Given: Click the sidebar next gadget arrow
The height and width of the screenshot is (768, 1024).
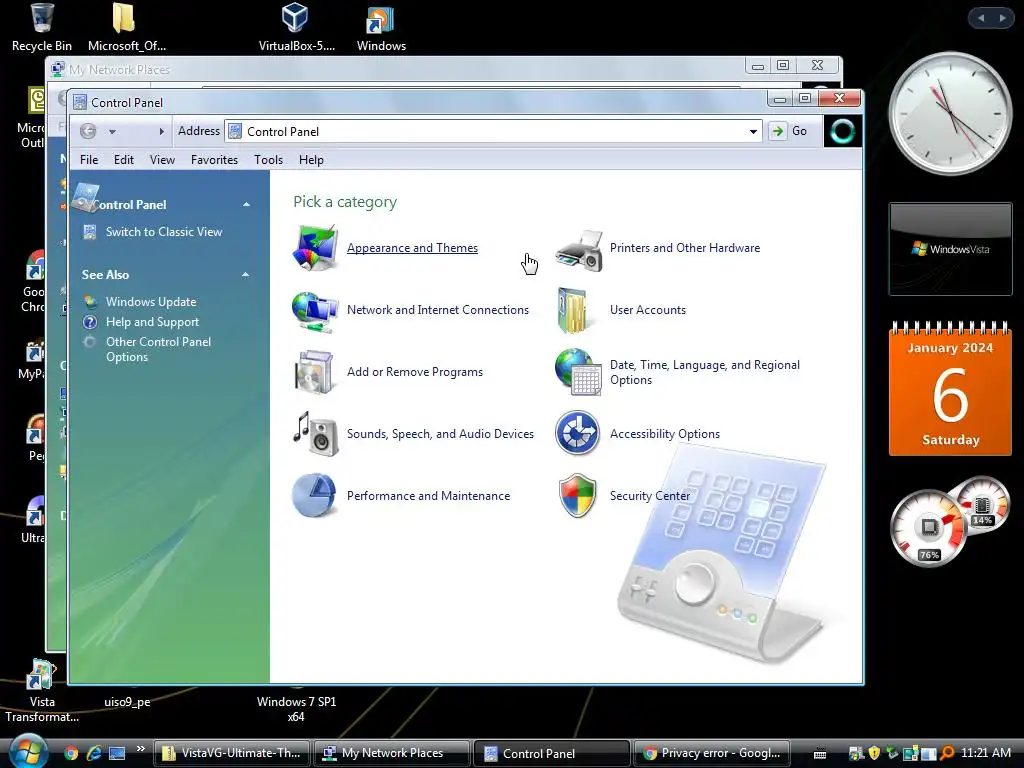Looking at the screenshot, I should [x=1002, y=18].
